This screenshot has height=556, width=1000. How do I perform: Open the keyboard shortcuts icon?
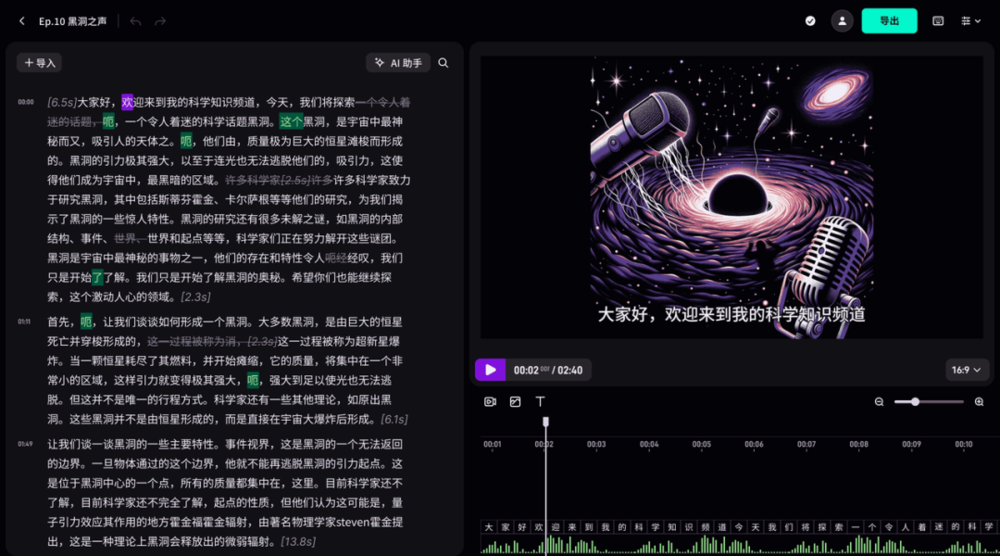click(938, 21)
